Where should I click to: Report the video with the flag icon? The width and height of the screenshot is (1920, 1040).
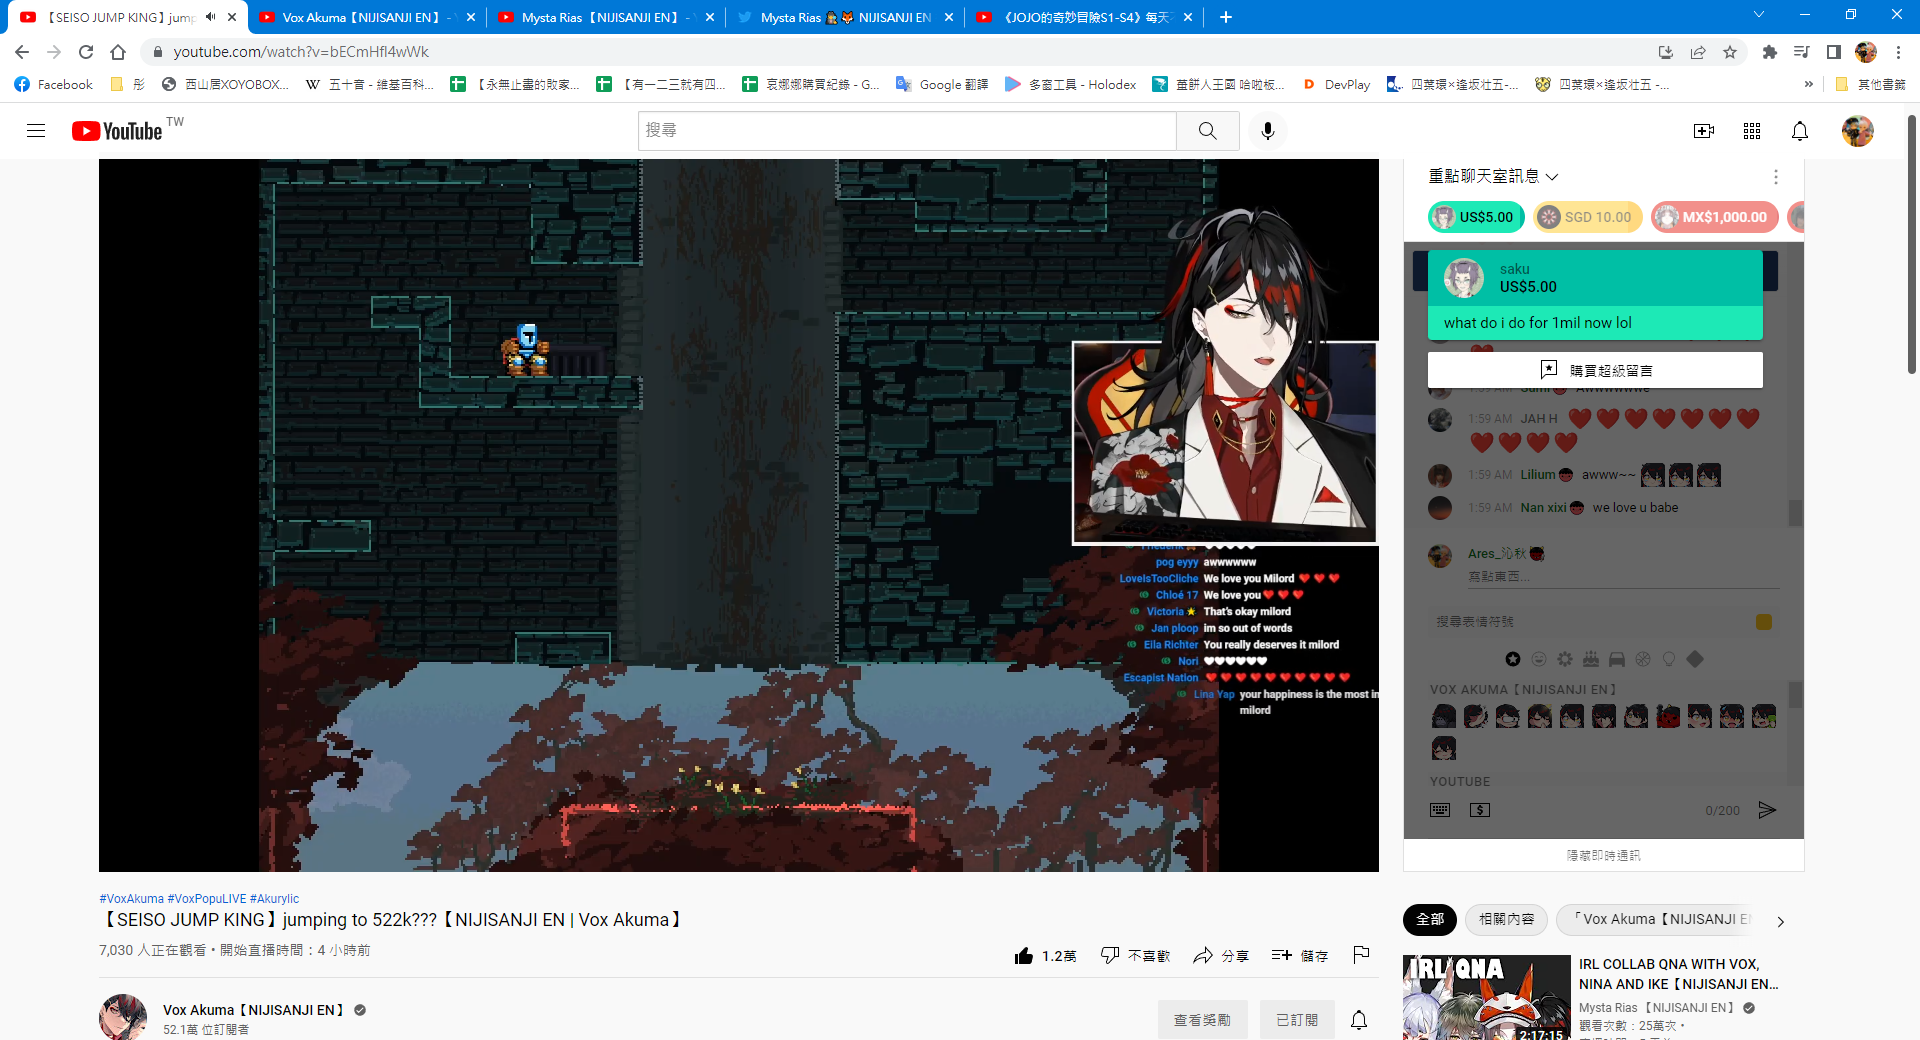point(1361,955)
